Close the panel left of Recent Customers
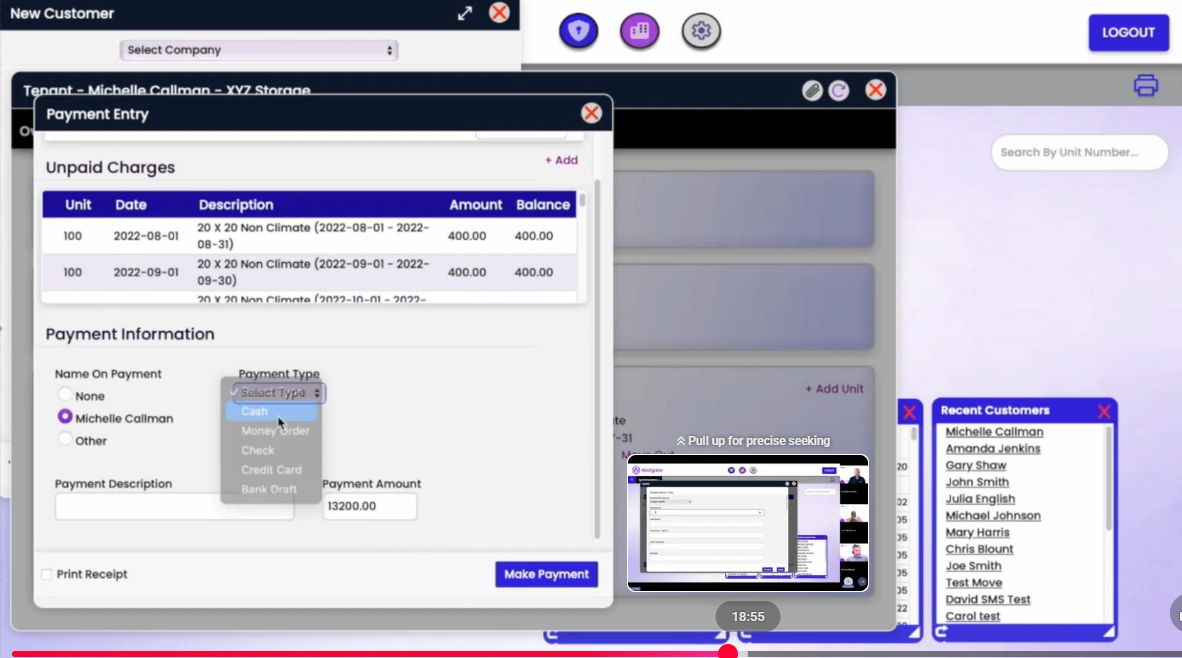 [909, 412]
